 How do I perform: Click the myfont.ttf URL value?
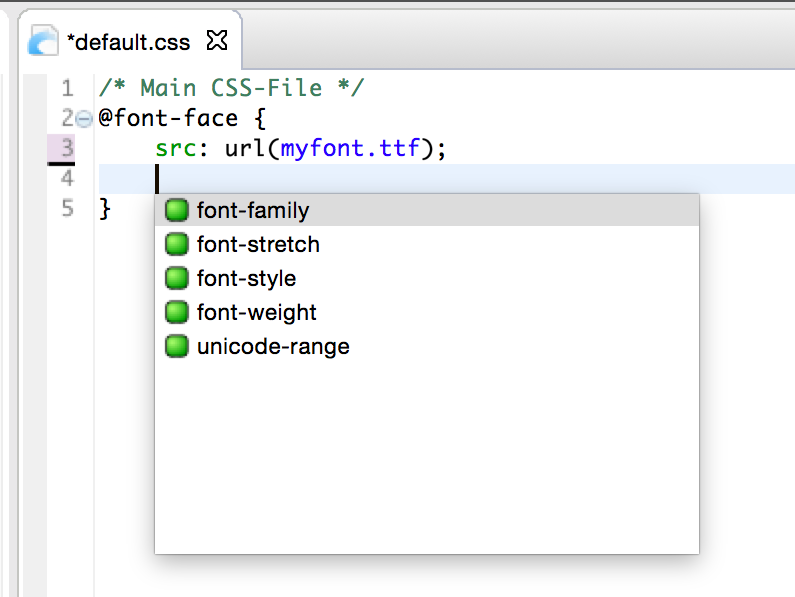pos(350,149)
